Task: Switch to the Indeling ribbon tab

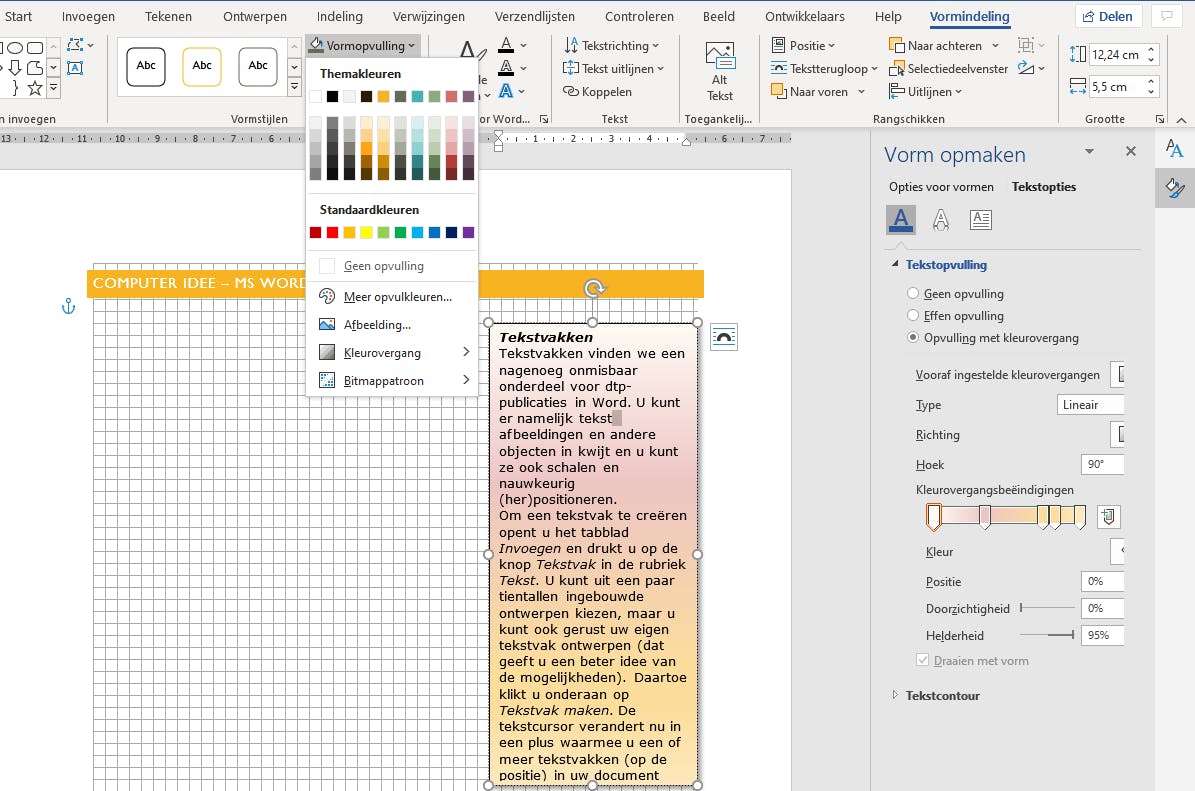Action: click(340, 17)
